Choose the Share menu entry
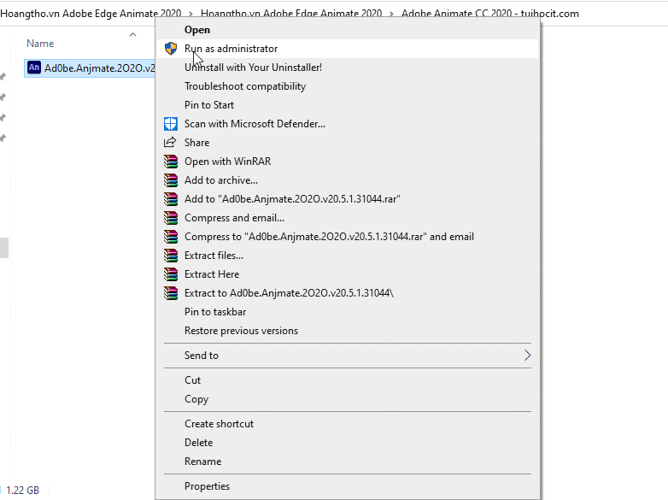The image size is (668, 500). 348,143
